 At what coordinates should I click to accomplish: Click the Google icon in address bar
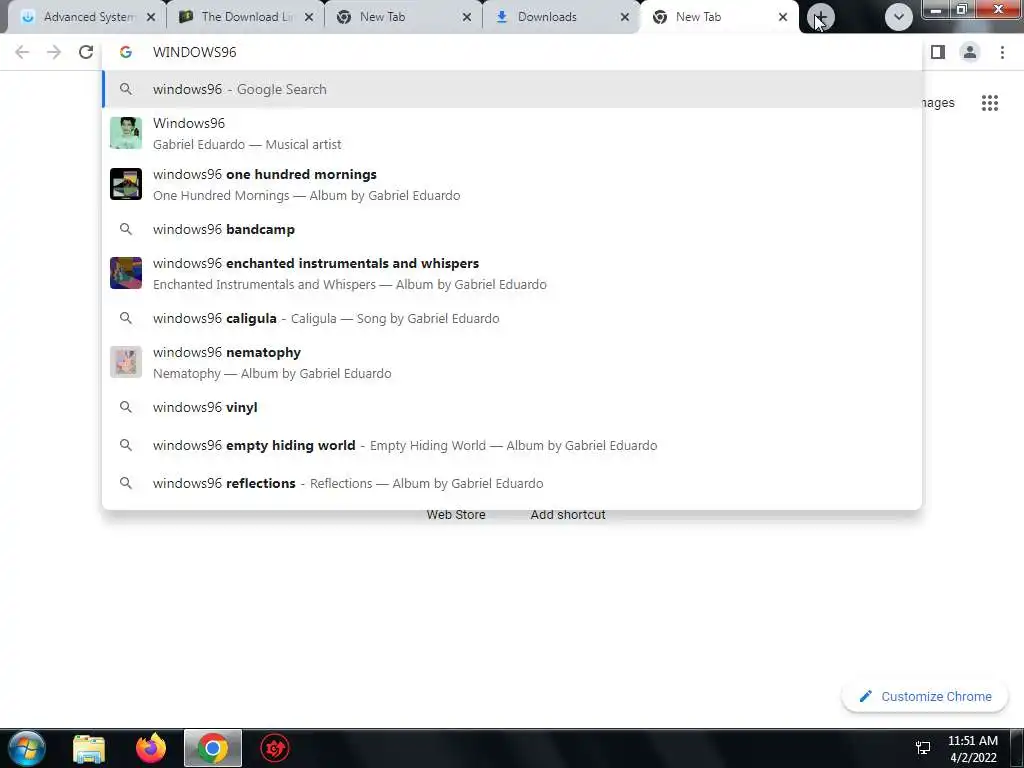pos(126,52)
